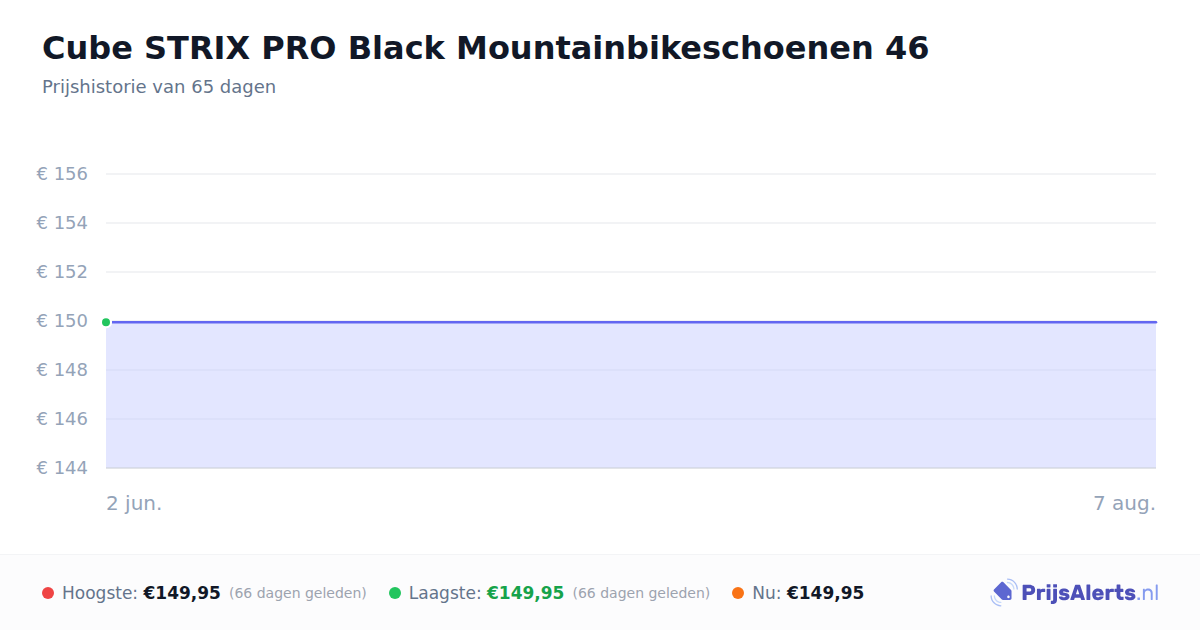
Task: Click the Hoogste price €149,95 value
Action: (182, 593)
